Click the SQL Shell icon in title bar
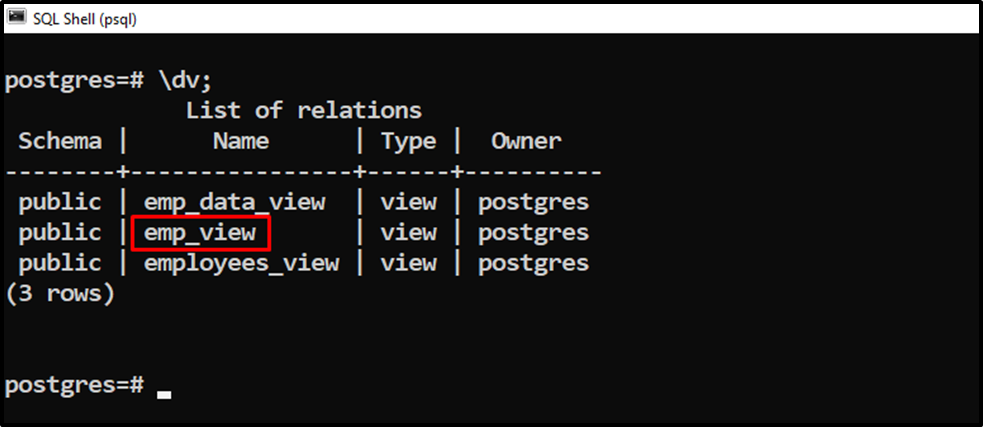This screenshot has width=983, height=427. click(17, 17)
